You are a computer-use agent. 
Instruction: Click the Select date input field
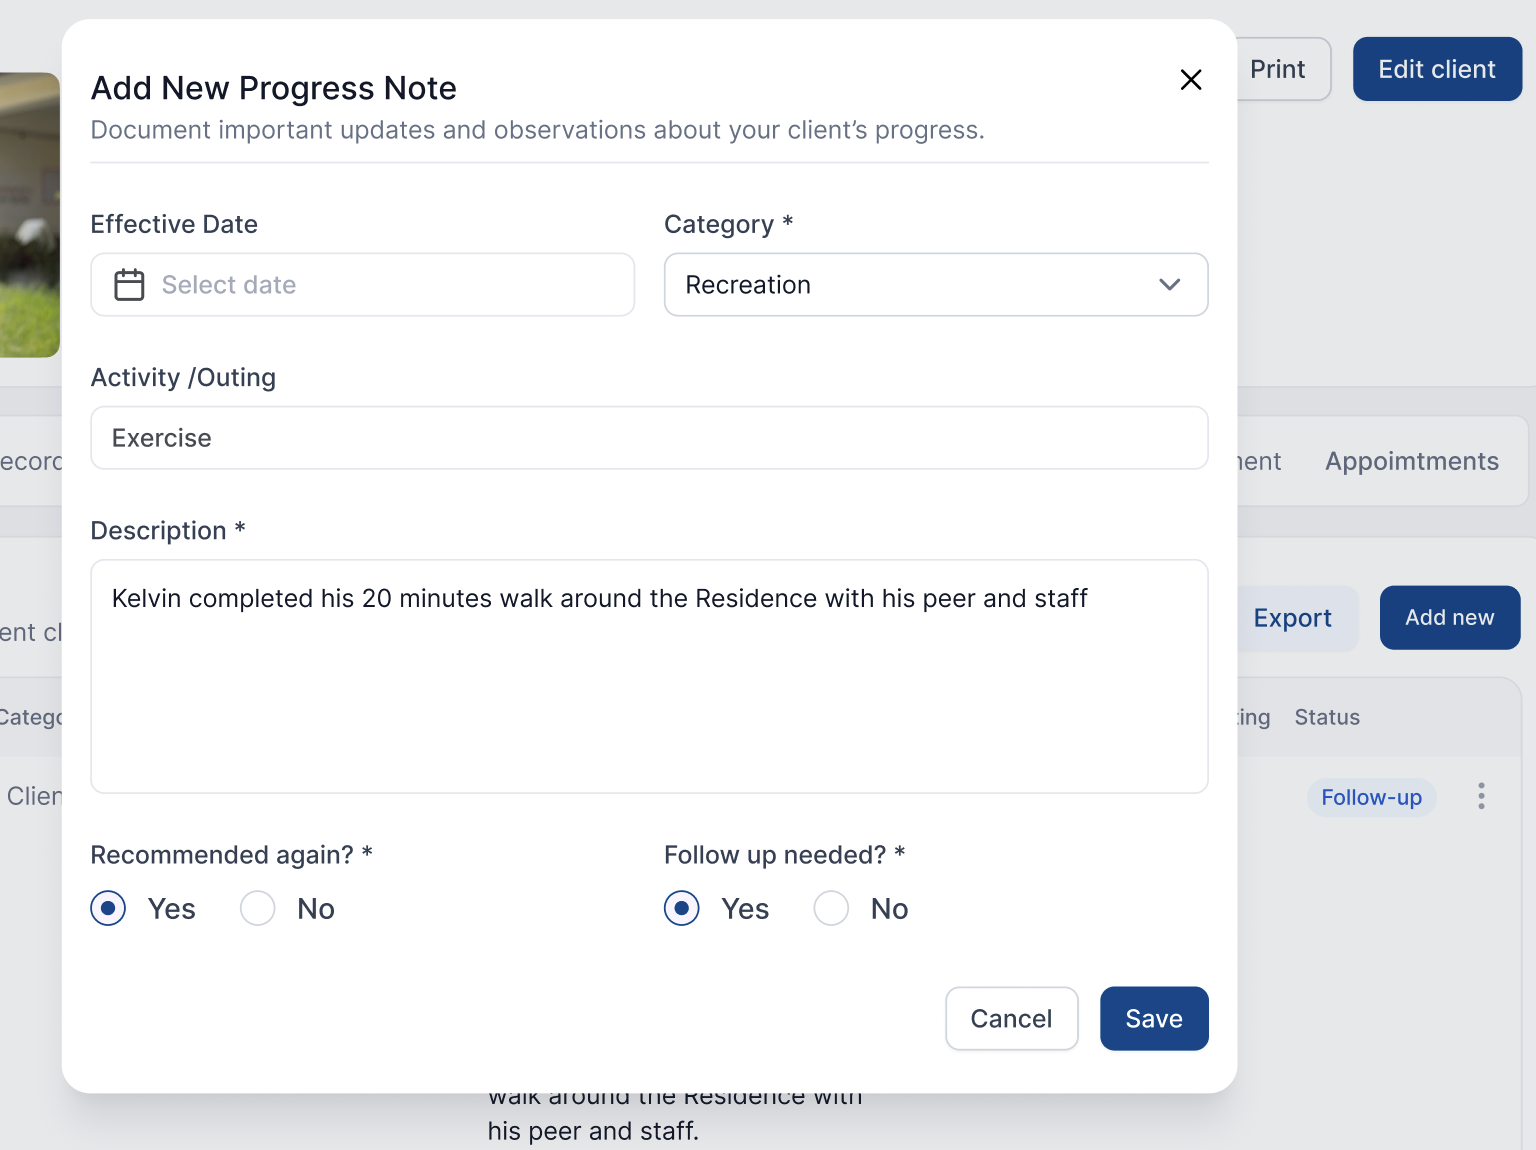[380, 285]
